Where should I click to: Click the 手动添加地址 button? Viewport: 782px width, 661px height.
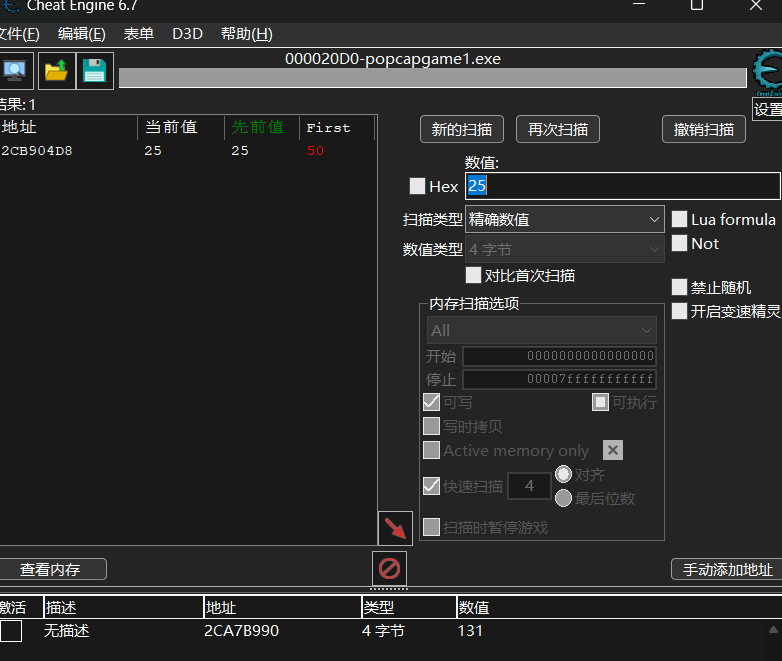tap(727, 569)
